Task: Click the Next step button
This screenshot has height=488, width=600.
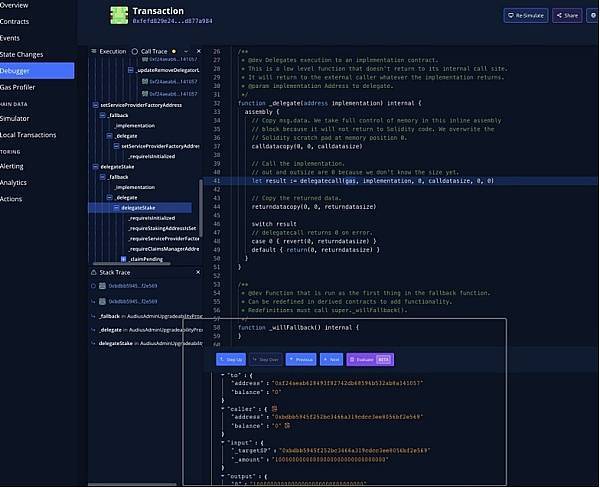Action: tap(331, 359)
